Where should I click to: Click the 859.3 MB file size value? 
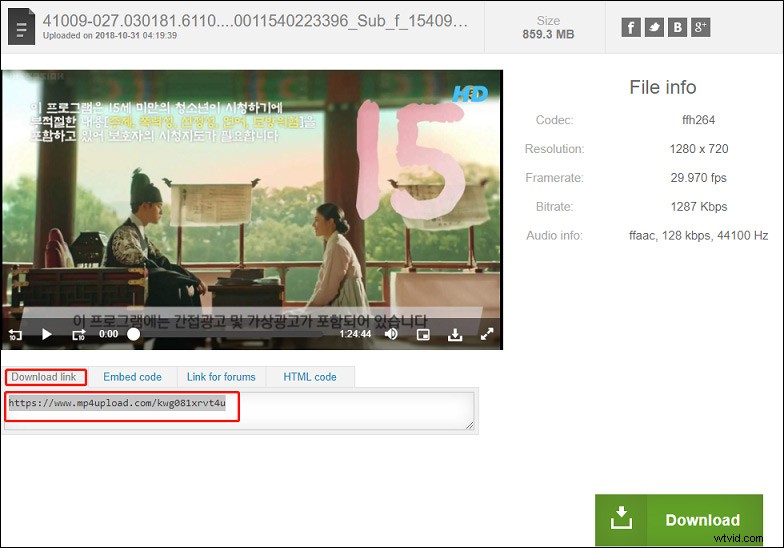coord(548,34)
